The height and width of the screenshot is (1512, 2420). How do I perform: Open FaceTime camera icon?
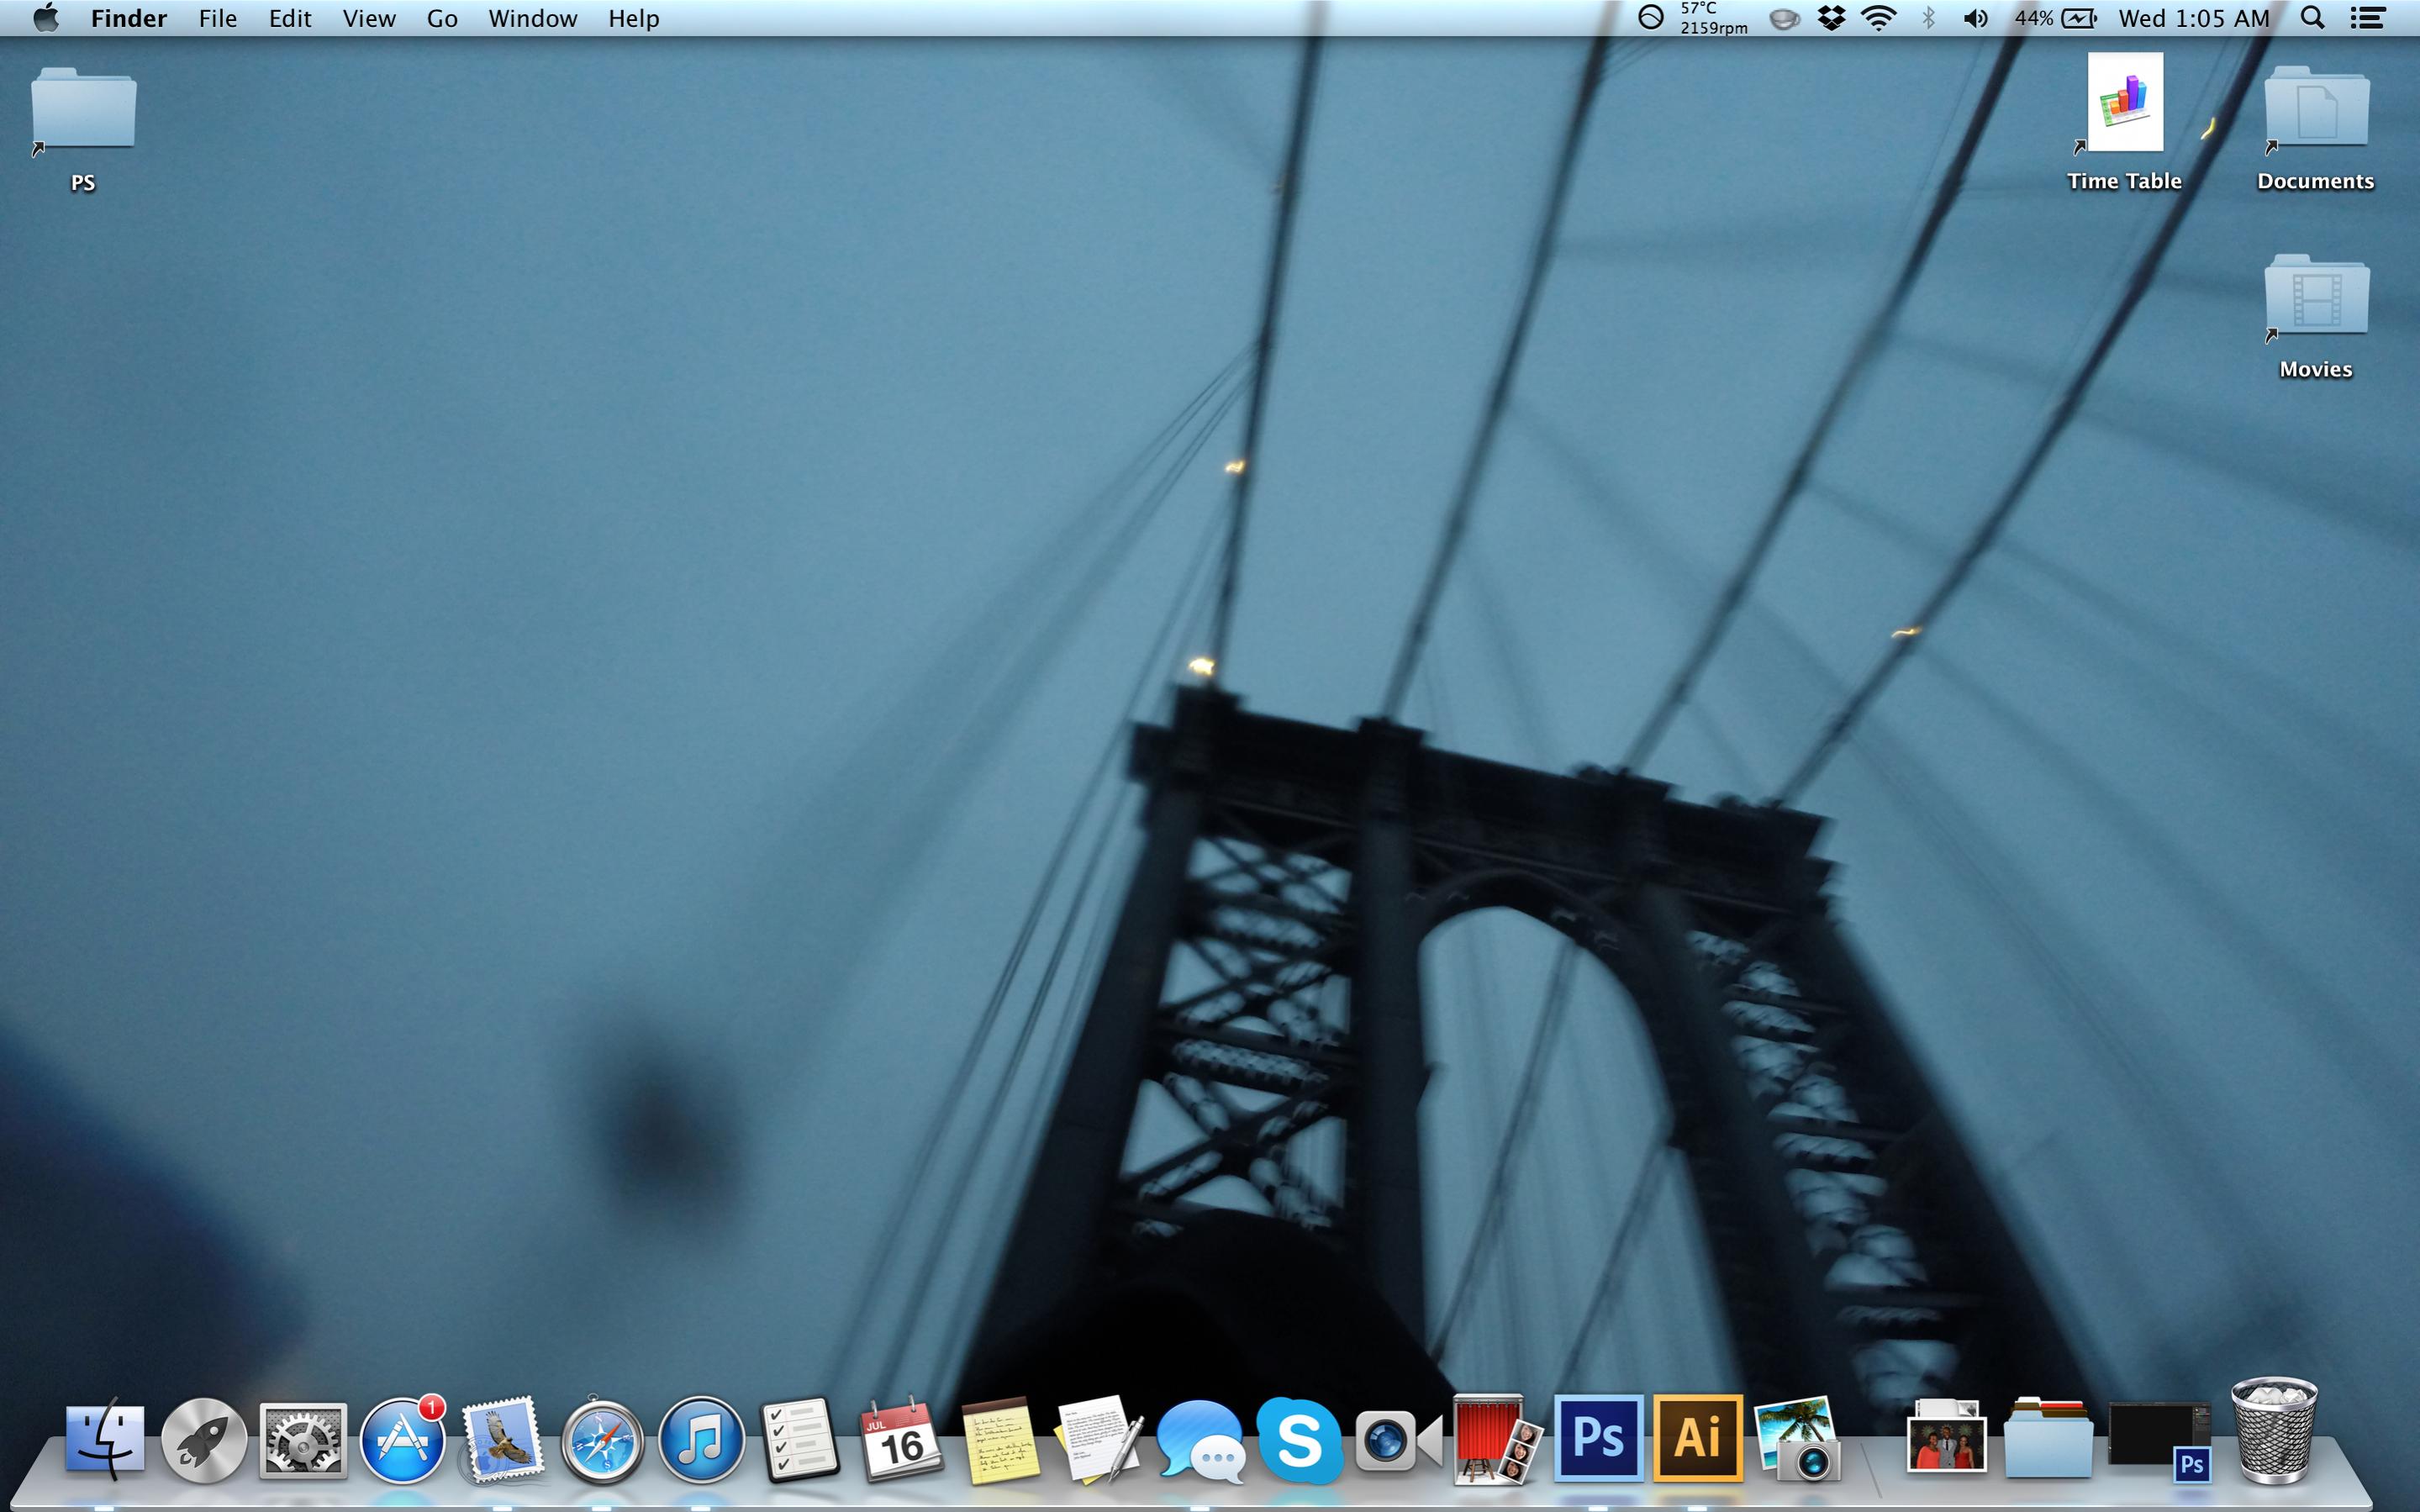click(x=1398, y=1440)
